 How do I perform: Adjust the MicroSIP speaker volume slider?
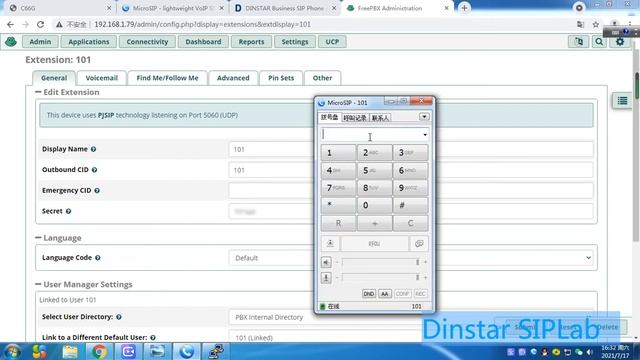[380, 262]
